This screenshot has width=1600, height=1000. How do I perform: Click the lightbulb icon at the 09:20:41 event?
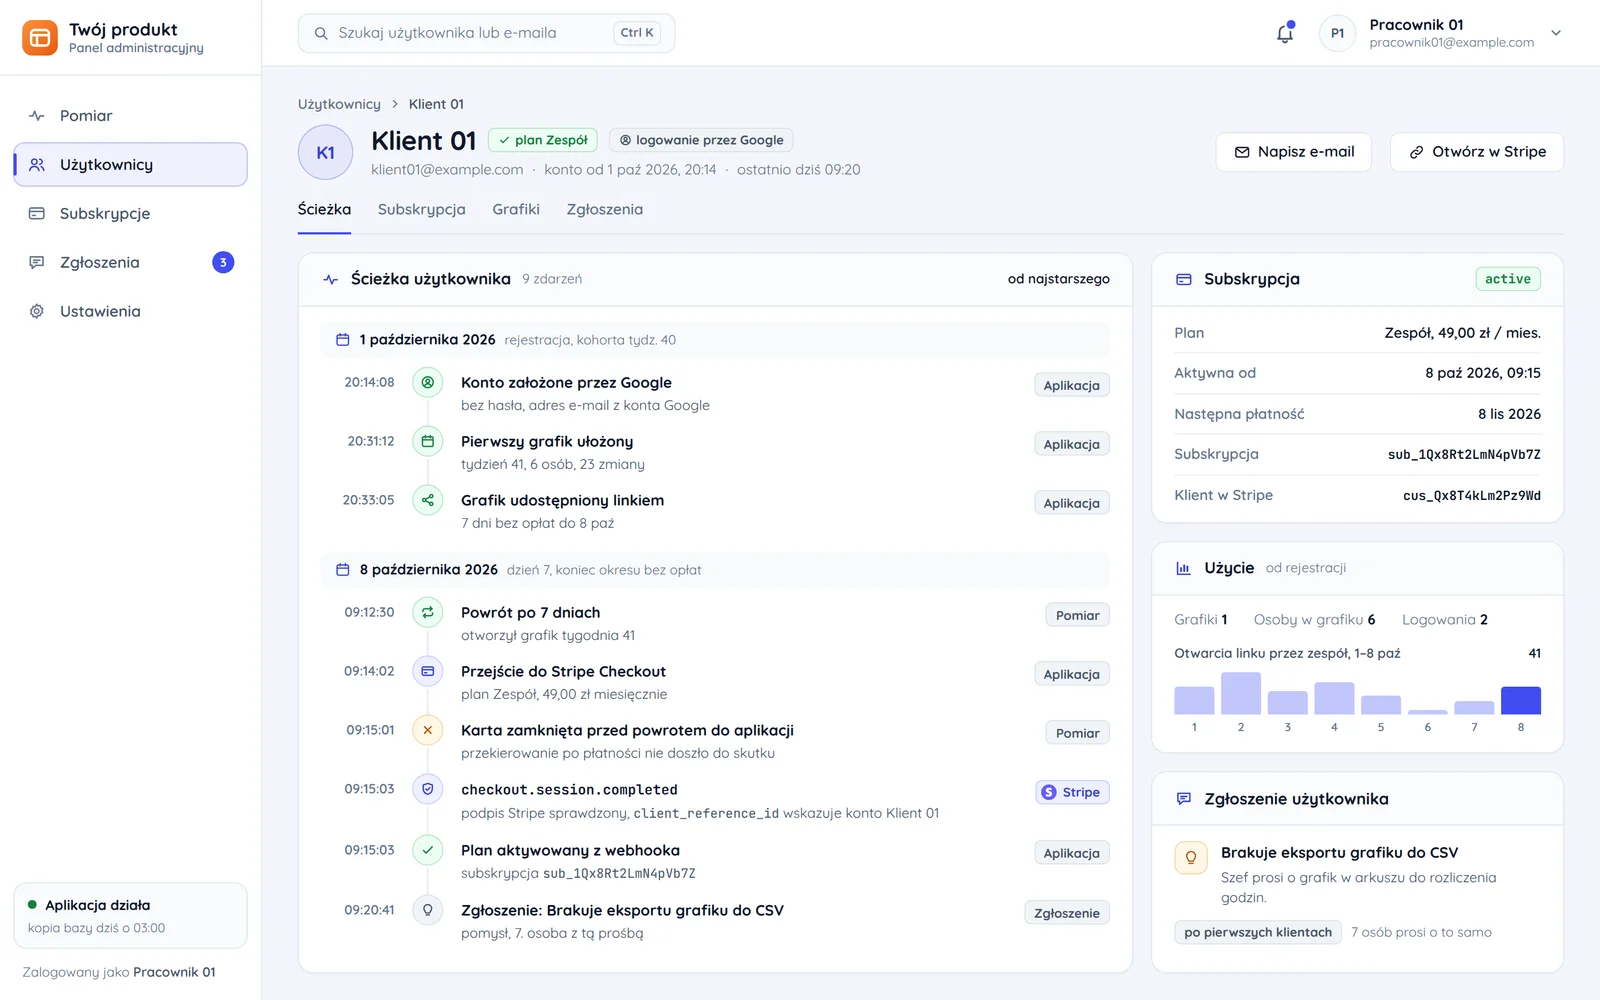[x=428, y=910]
